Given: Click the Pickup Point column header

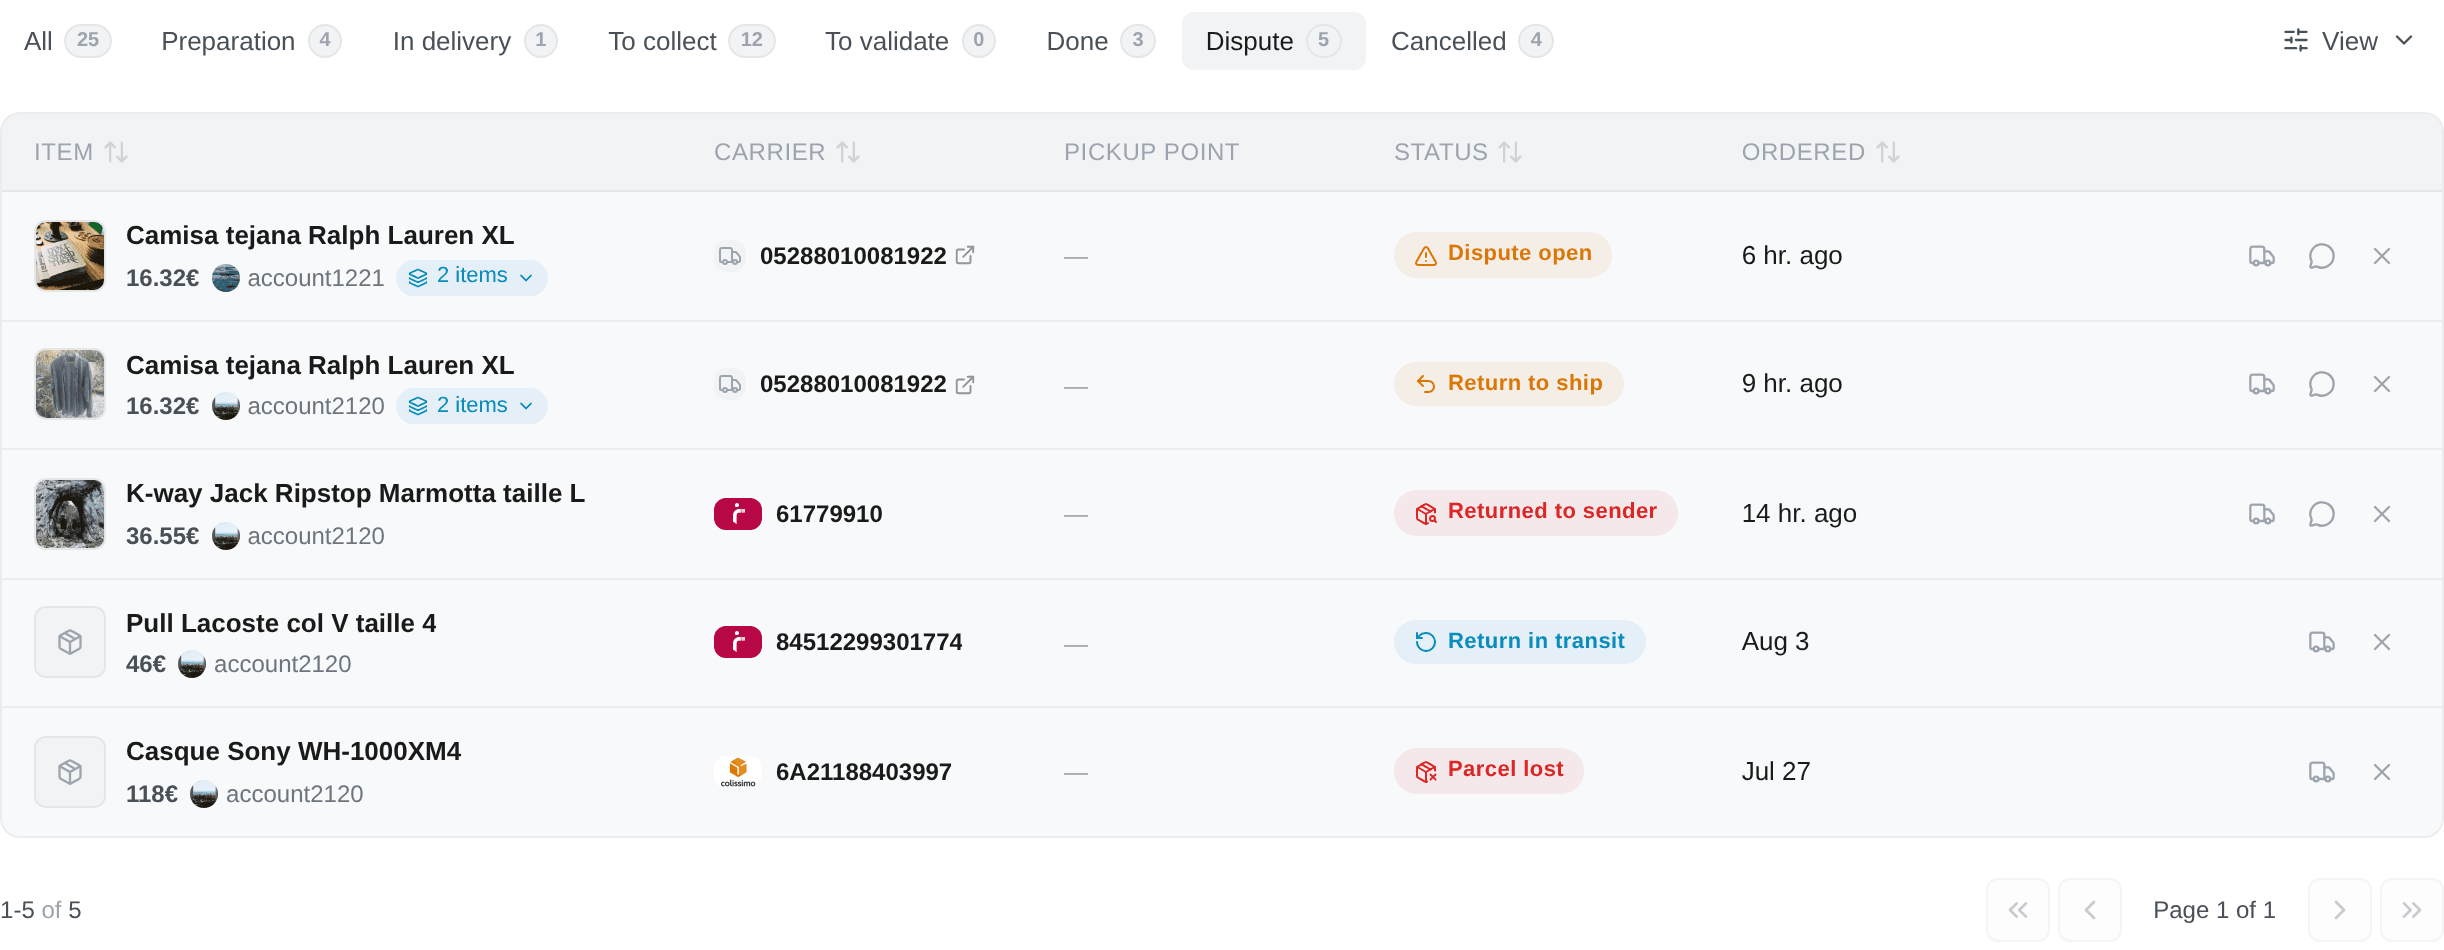Looking at the screenshot, I should [x=1151, y=152].
